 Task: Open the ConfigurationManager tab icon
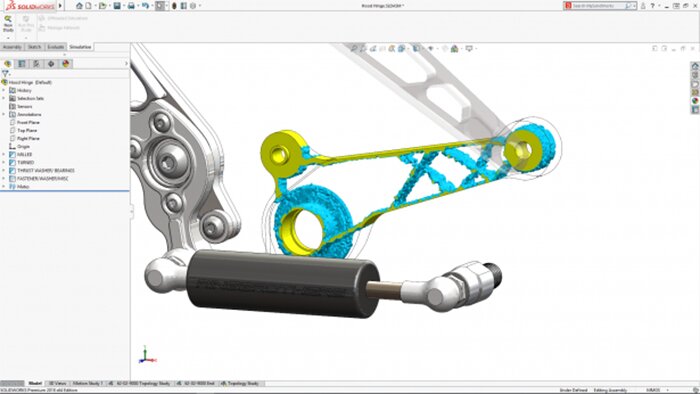(x=37, y=64)
